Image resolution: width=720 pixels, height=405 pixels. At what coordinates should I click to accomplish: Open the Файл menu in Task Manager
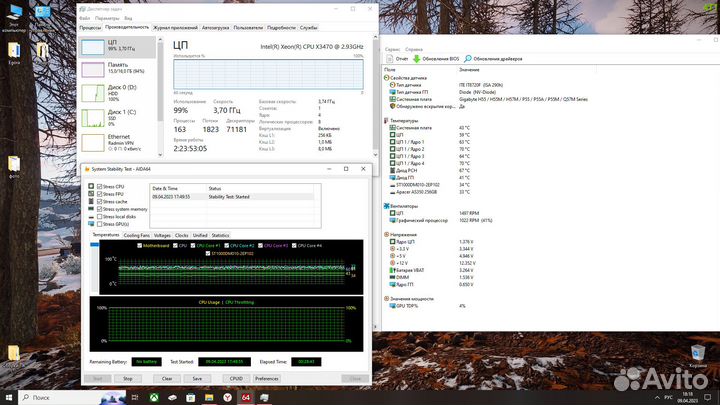click(x=84, y=18)
